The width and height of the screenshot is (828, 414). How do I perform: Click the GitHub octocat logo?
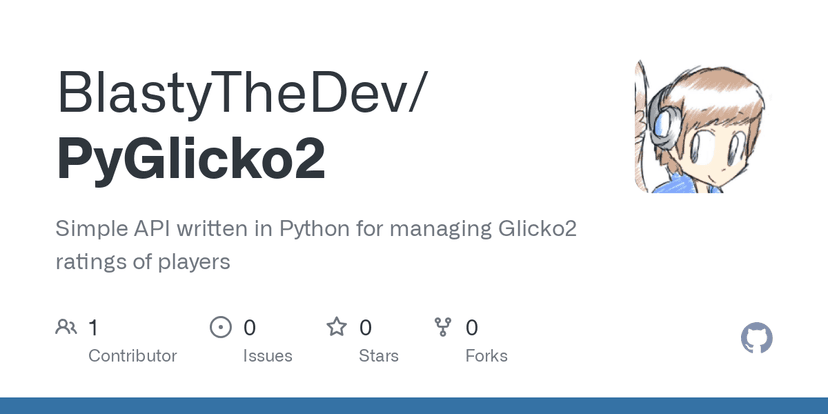(757, 338)
